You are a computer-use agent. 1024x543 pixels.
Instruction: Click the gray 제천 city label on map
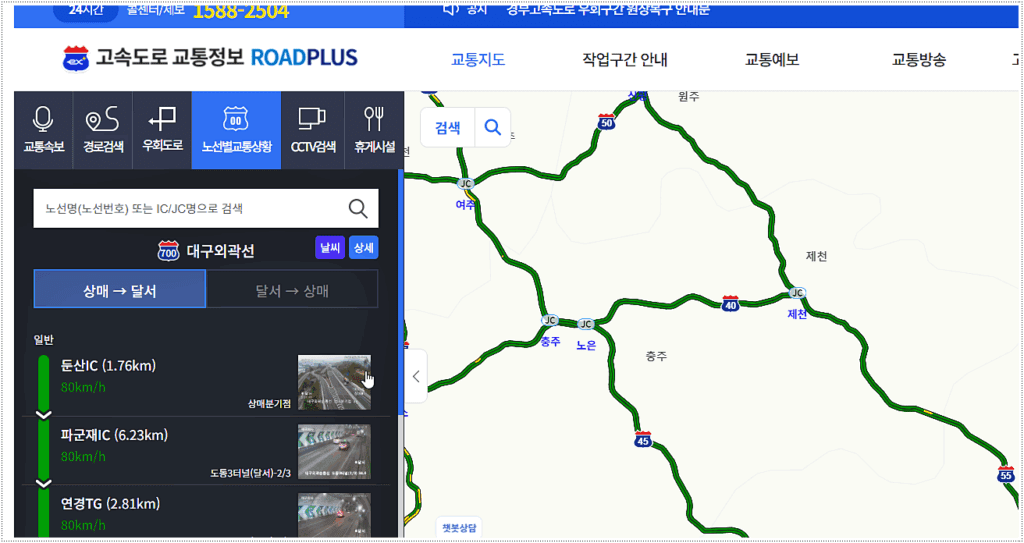point(817,256)
